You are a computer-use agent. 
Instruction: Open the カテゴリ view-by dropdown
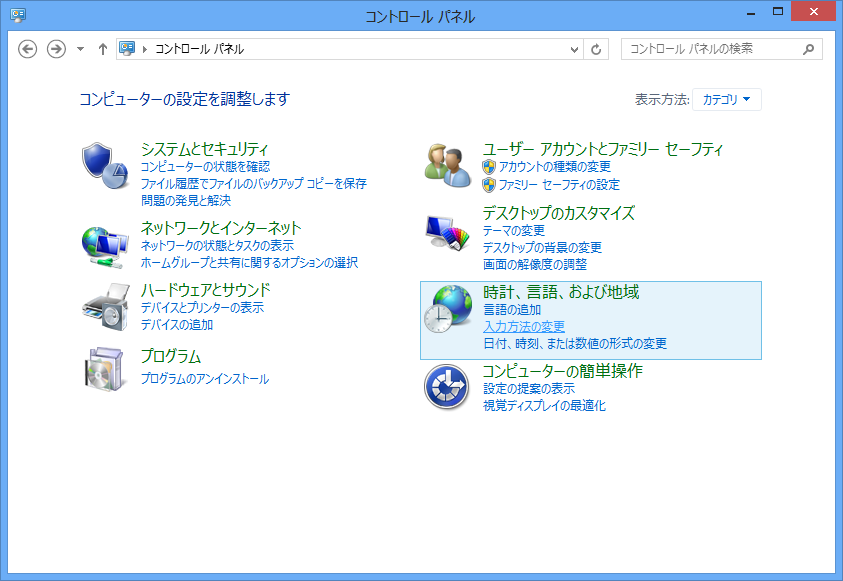[x=726, y=99]
